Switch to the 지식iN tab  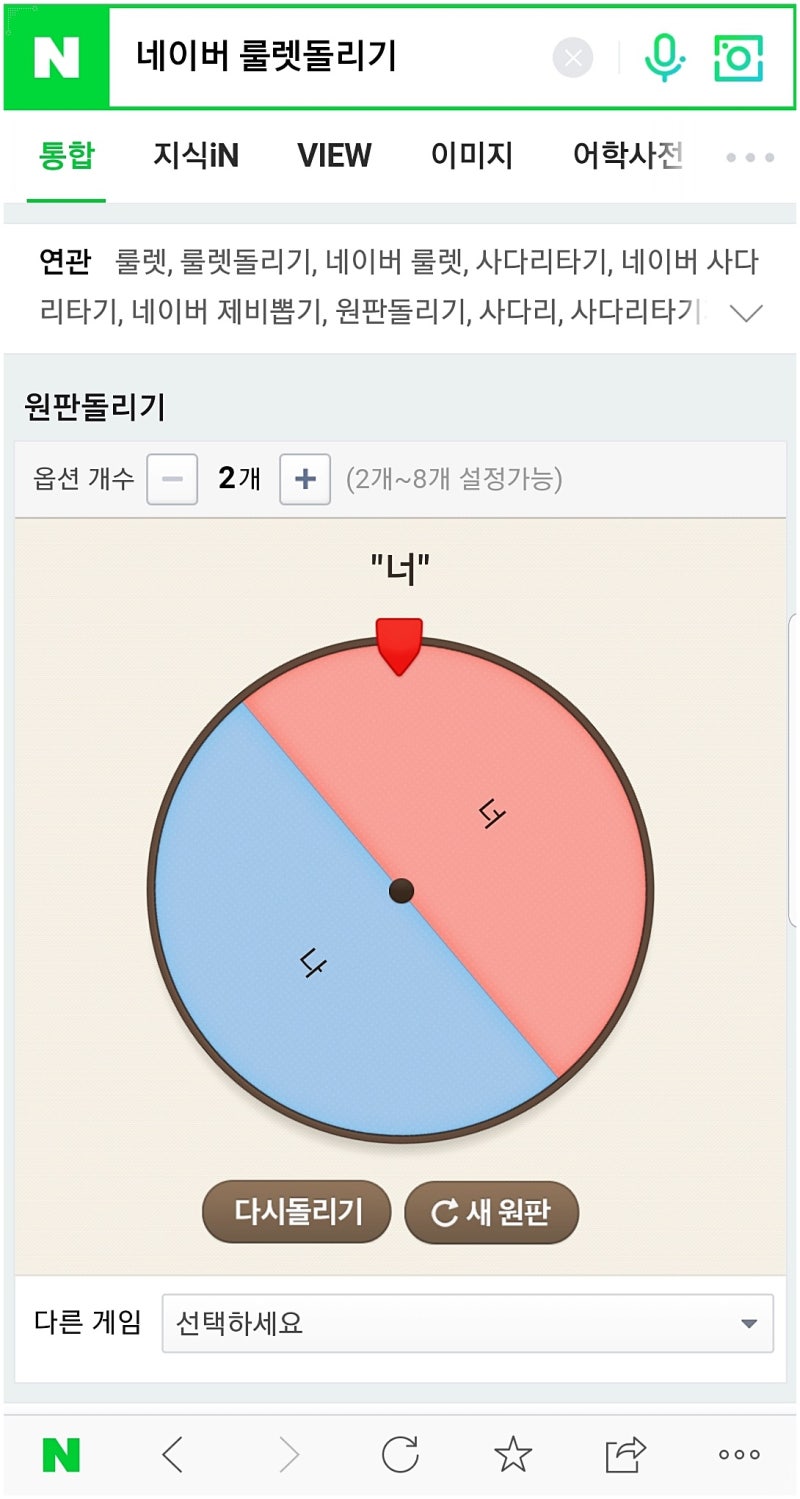(x=196, y=156)
